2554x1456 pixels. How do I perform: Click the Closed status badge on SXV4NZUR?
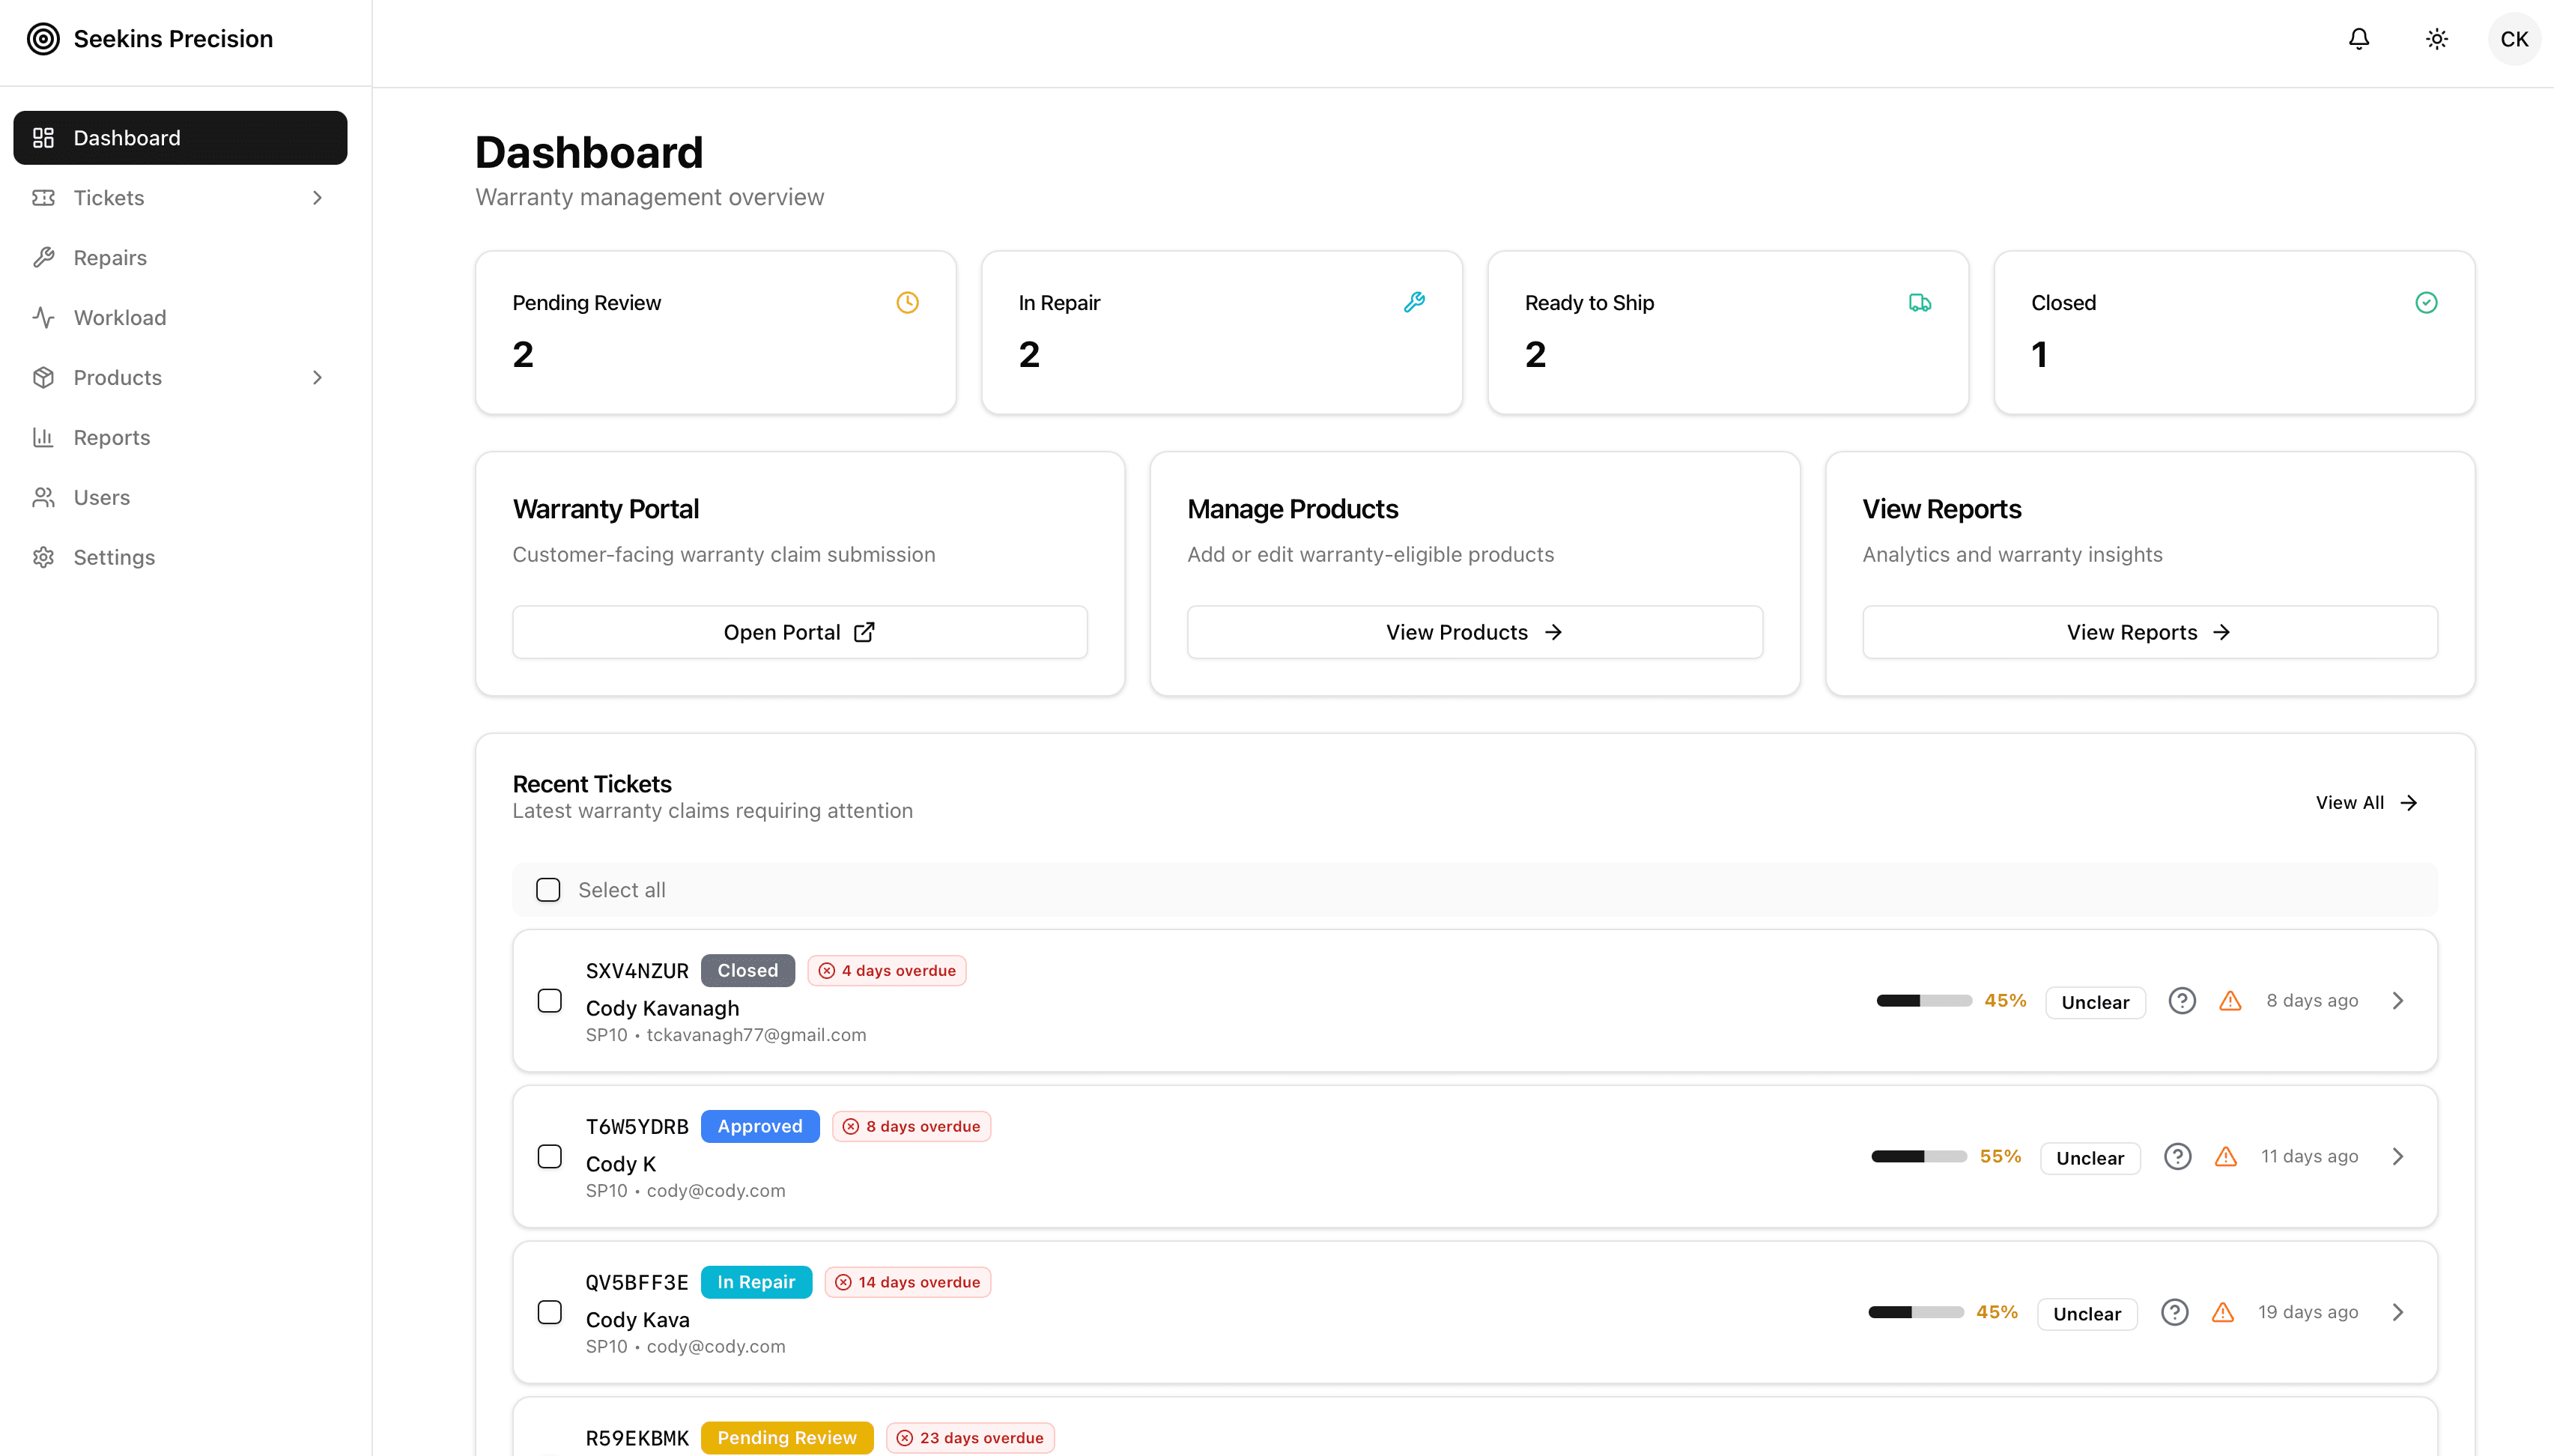point(747,970)
